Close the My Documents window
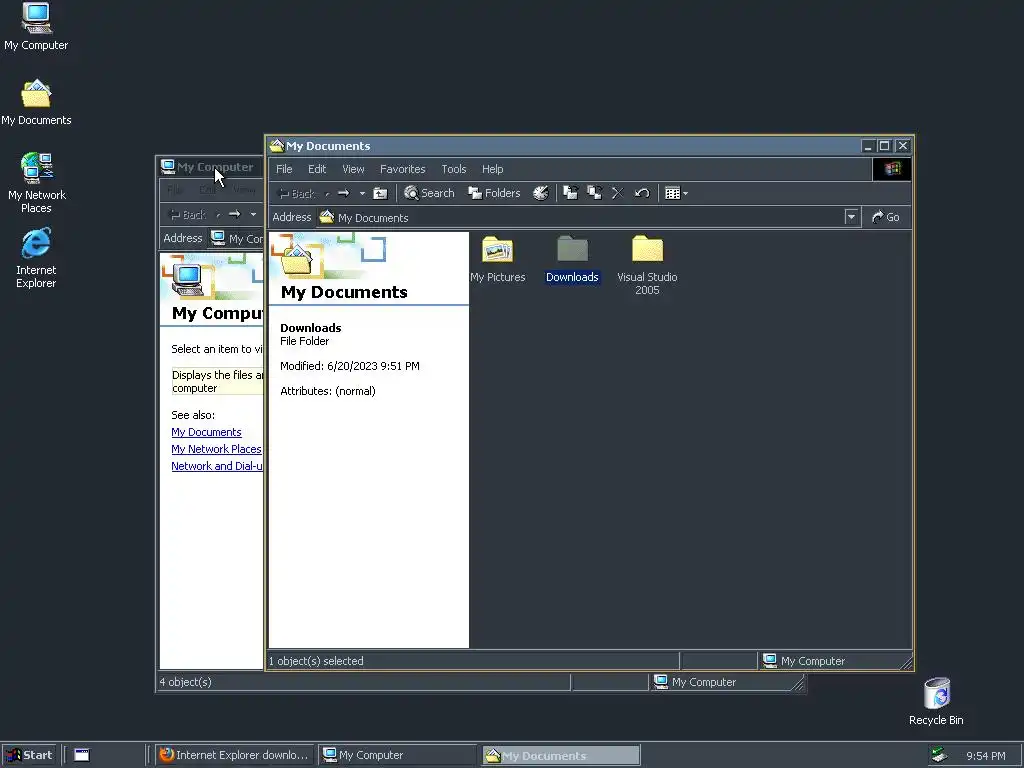 click(903, 146)
